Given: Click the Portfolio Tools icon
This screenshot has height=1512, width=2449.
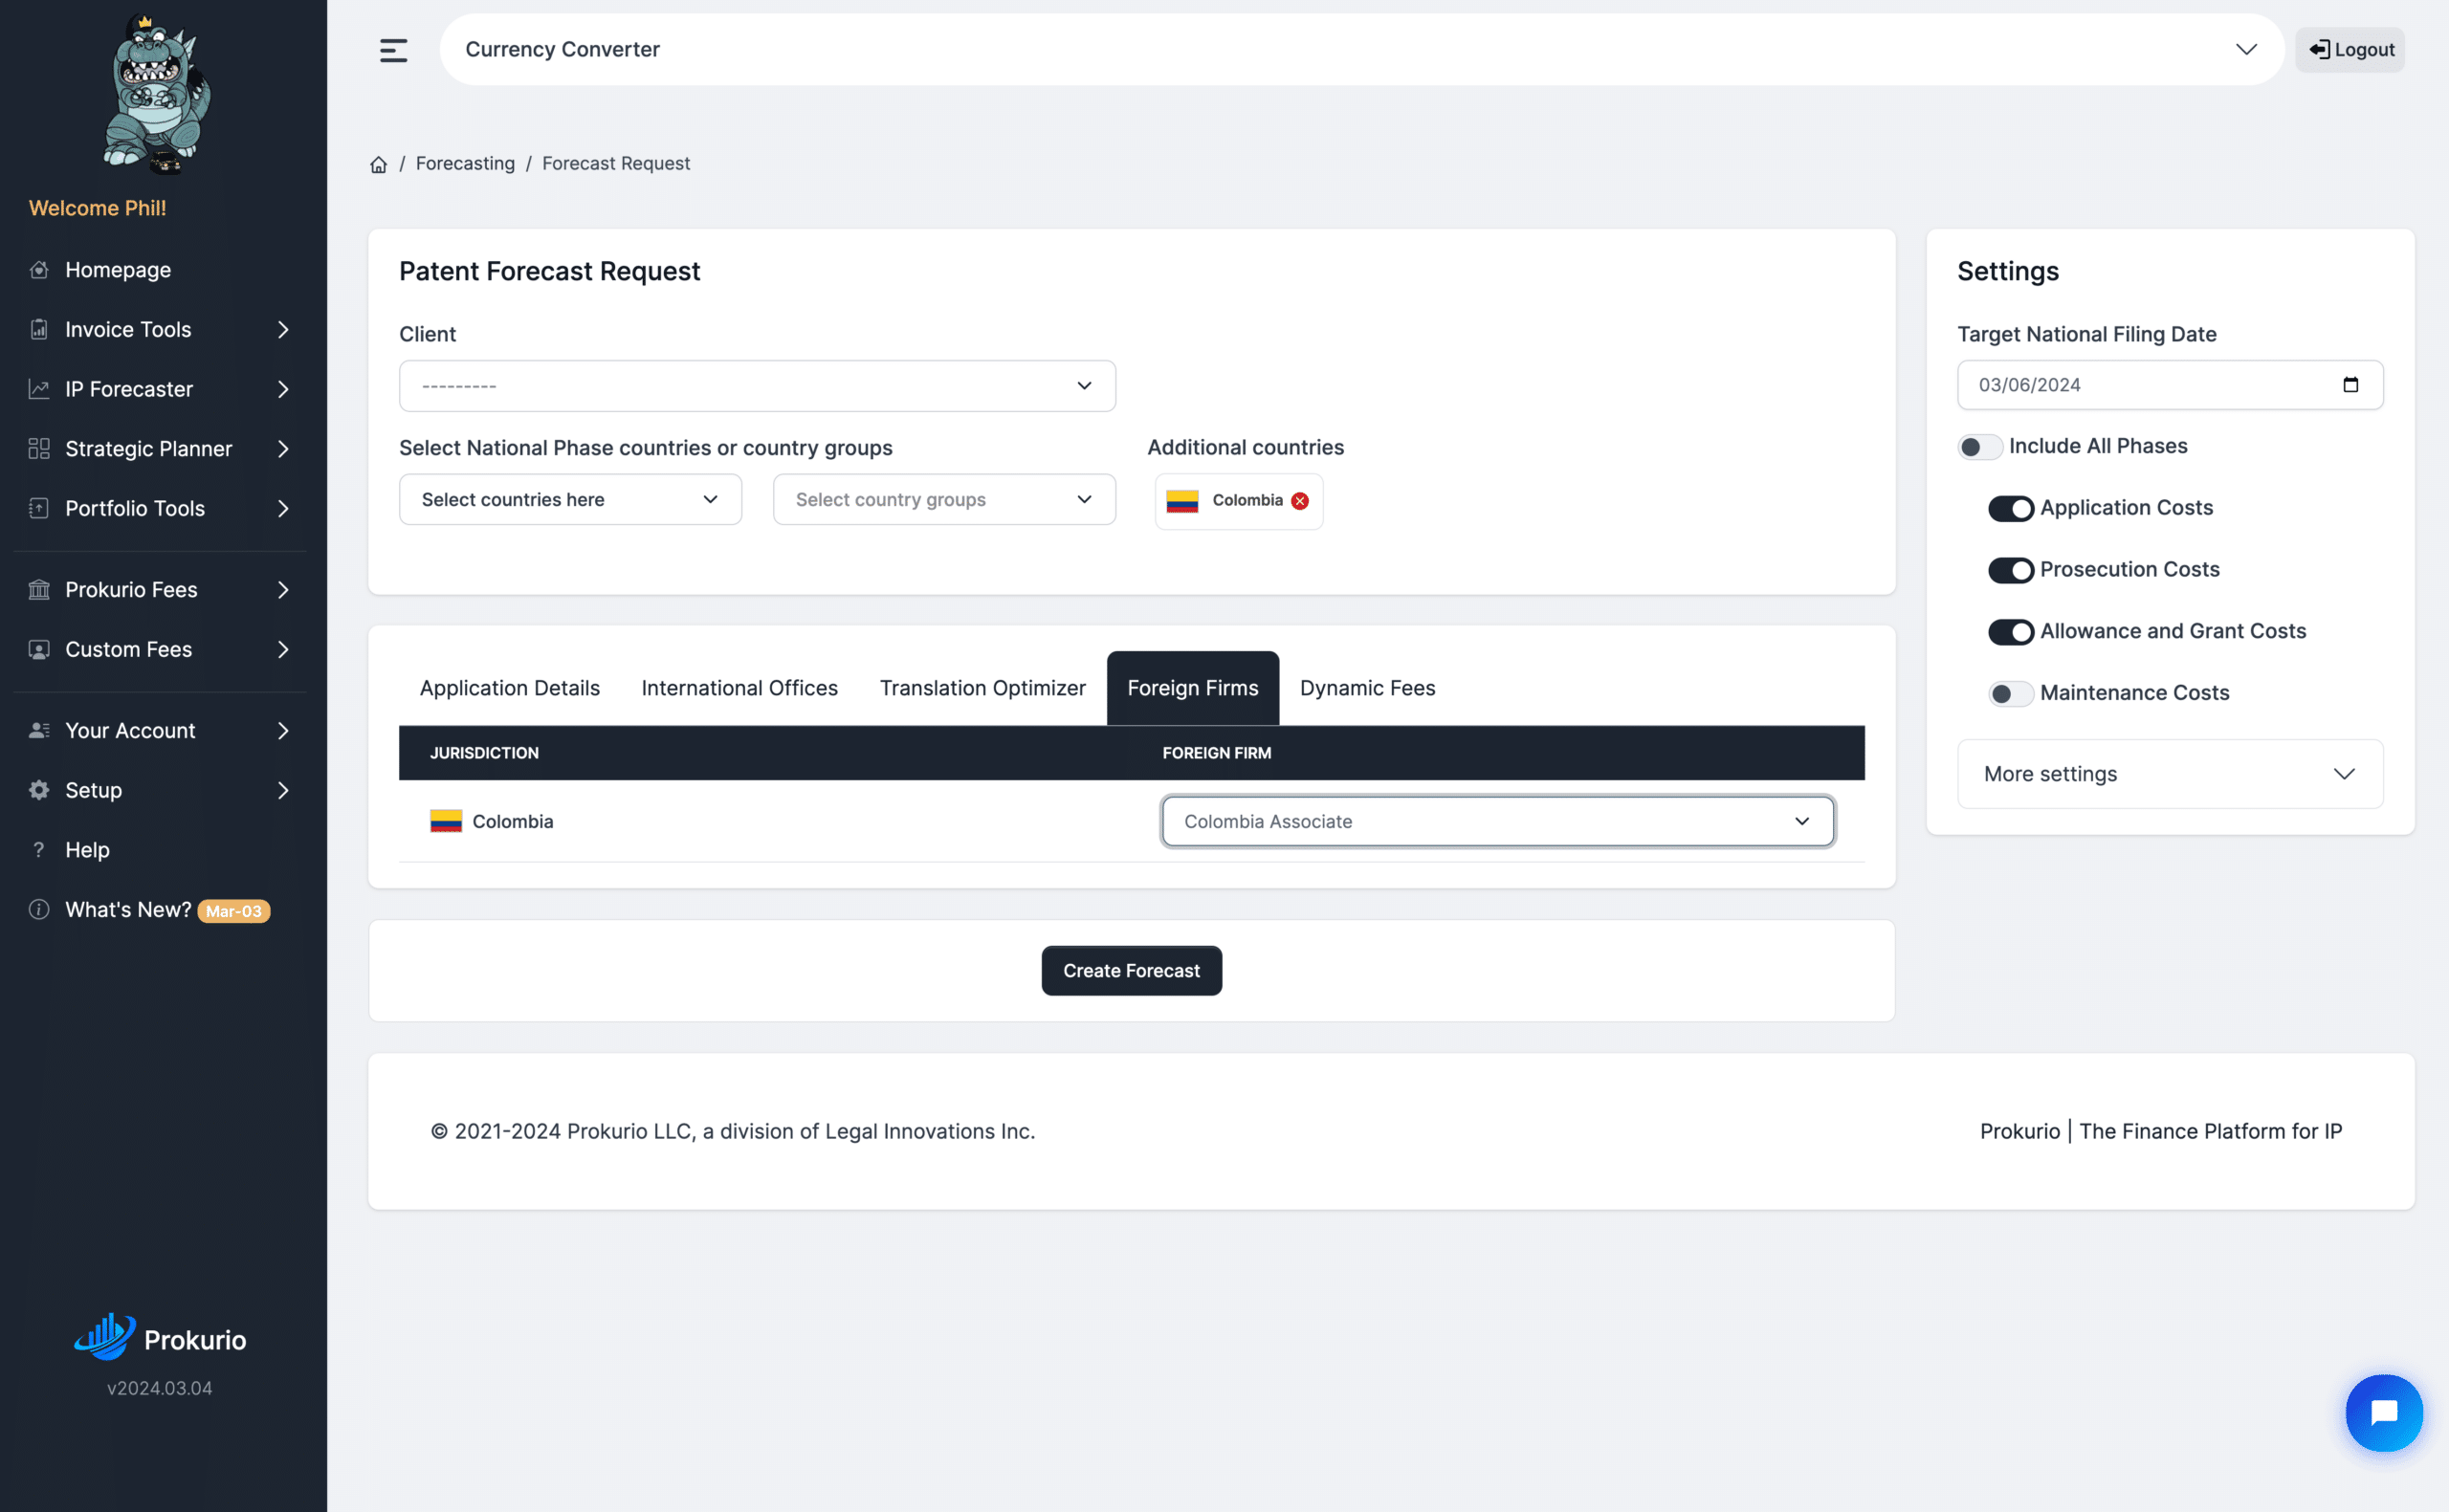Looking at the screenshot, I should pyautogui.click(x=39, y=508).
